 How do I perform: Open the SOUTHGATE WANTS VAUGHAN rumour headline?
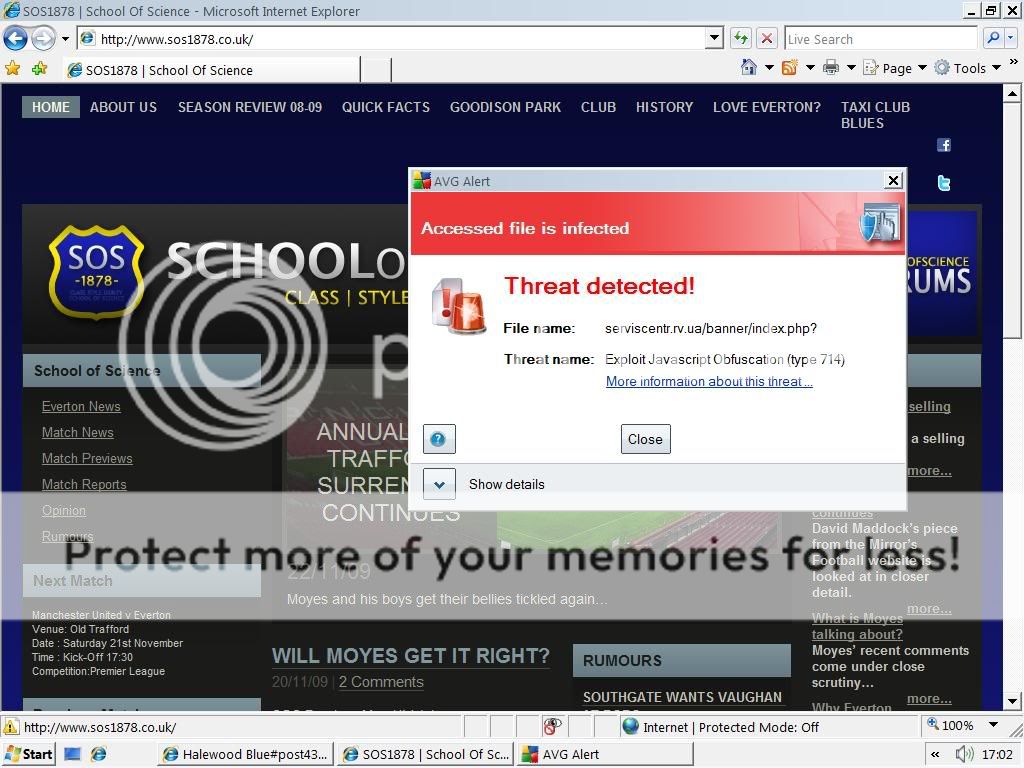pos(682,697)
